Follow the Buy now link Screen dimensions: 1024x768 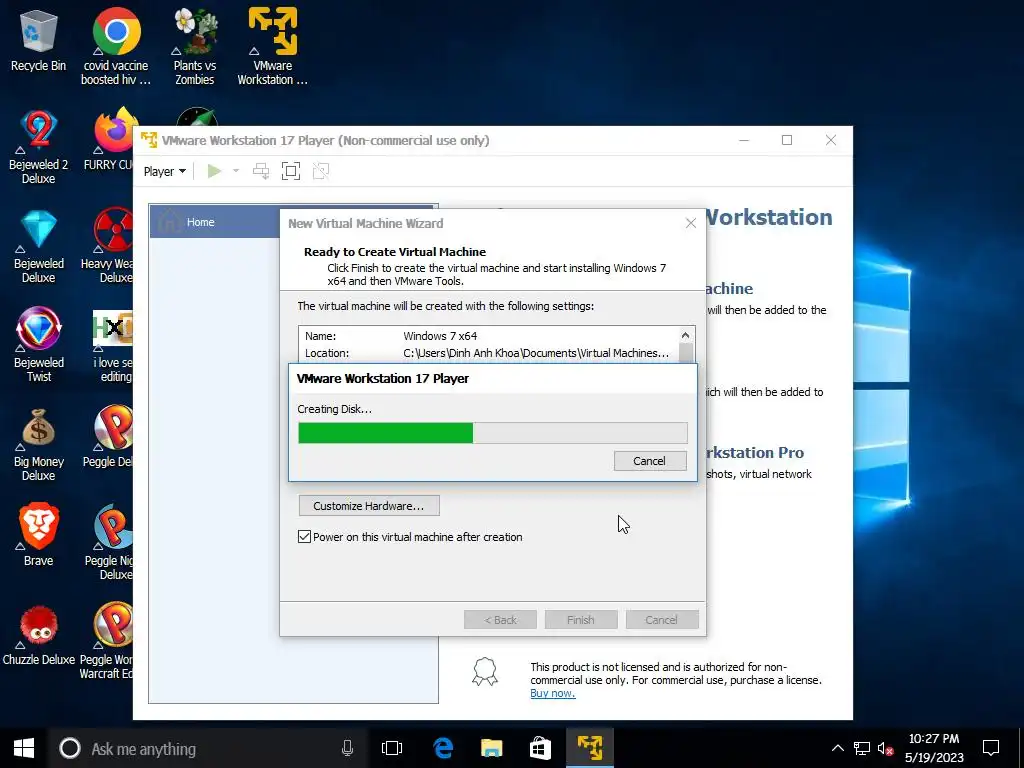(x=552, y=694)
